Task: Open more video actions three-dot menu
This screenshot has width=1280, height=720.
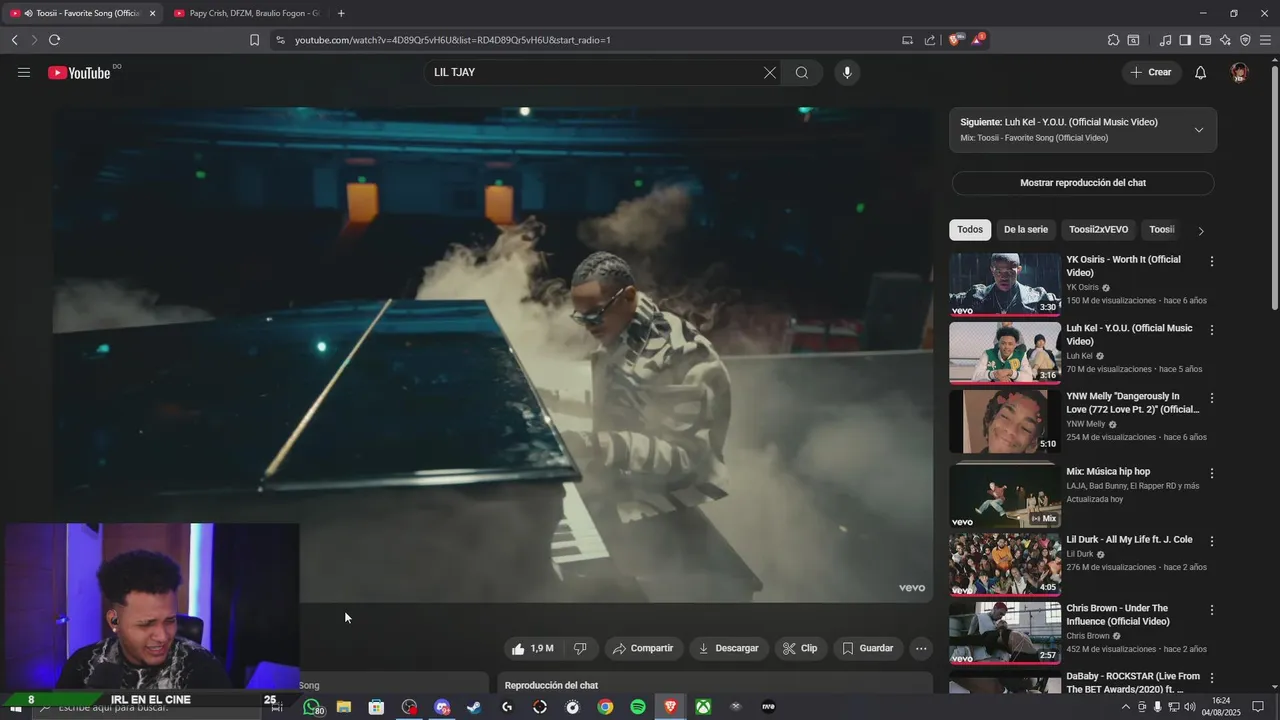Action: tap(921, 648)
